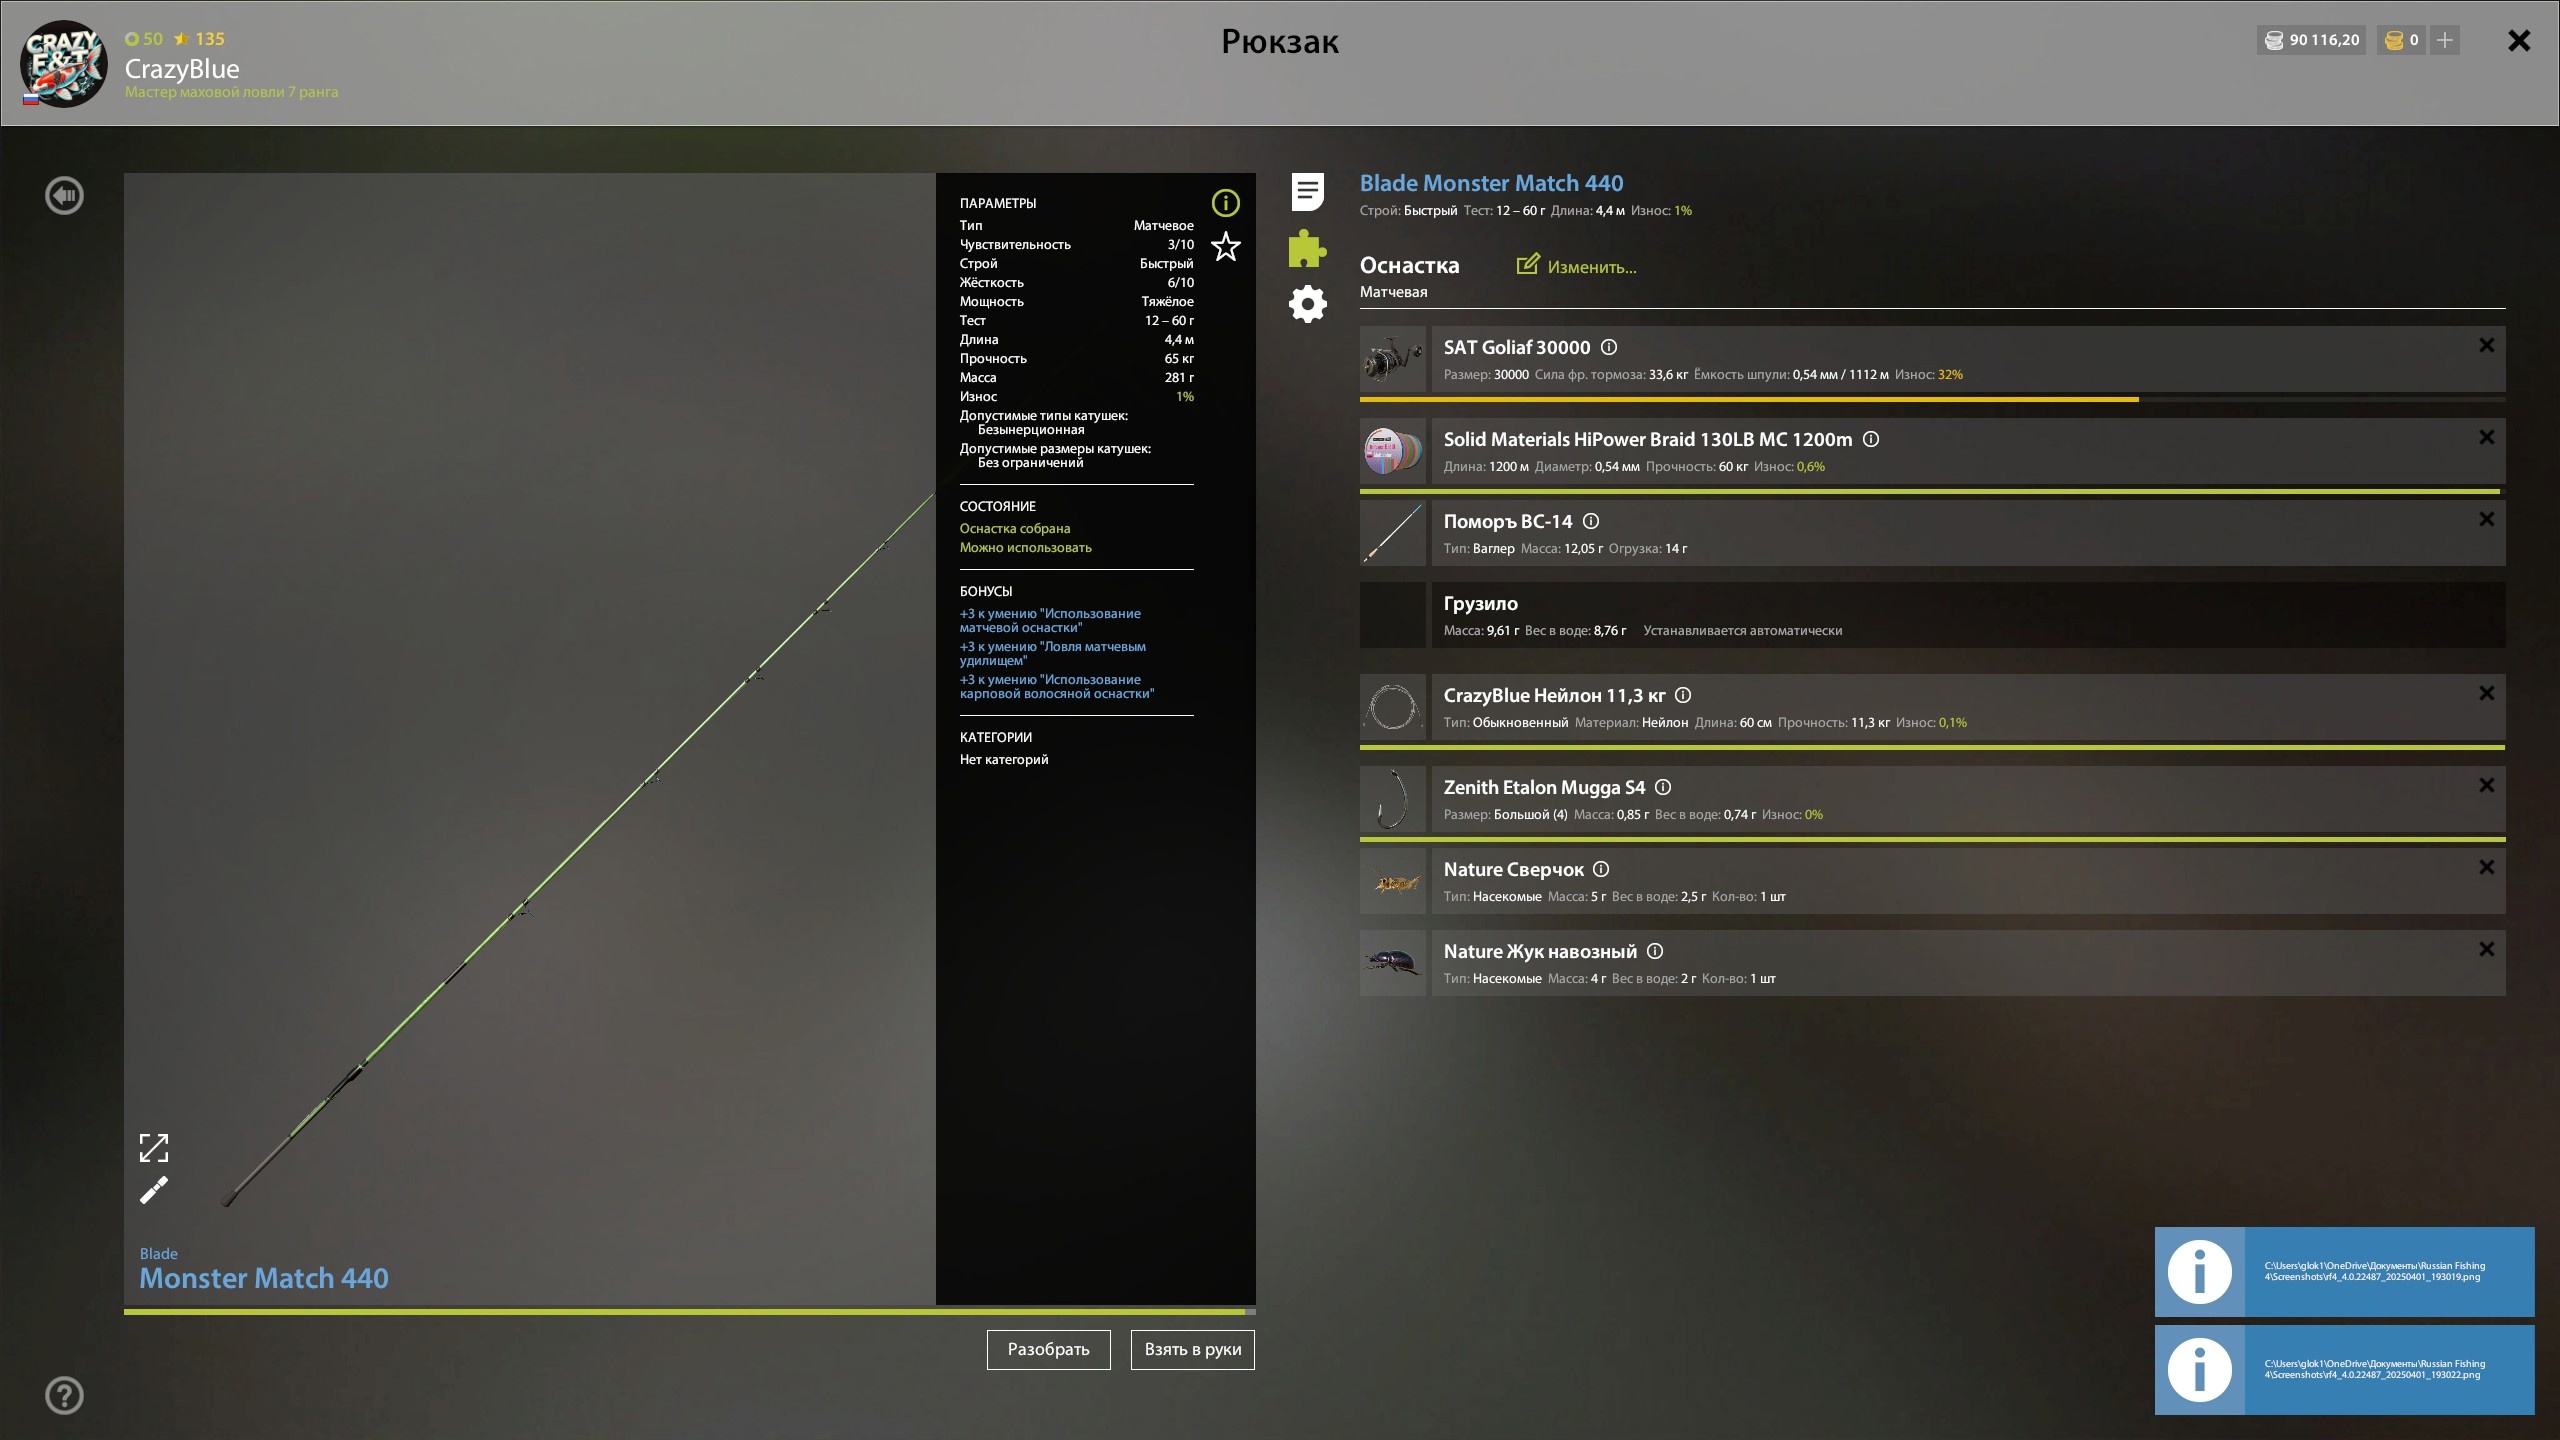
Task: Click the silver balance 90 116,20
Action: tap(2311, 40)
